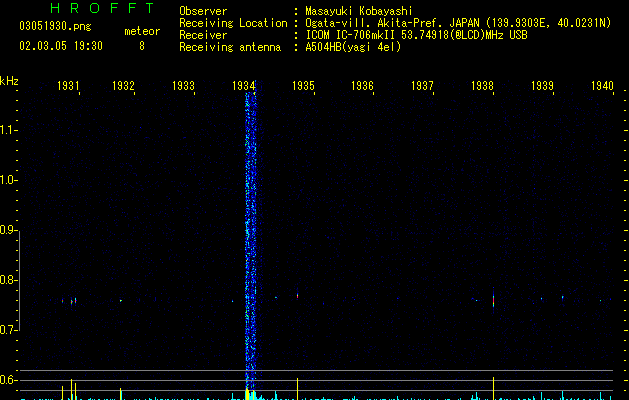Click the 0.7 kHz axis label
Image resolution: width=629 pixels, height=400 pixels.
8,330
